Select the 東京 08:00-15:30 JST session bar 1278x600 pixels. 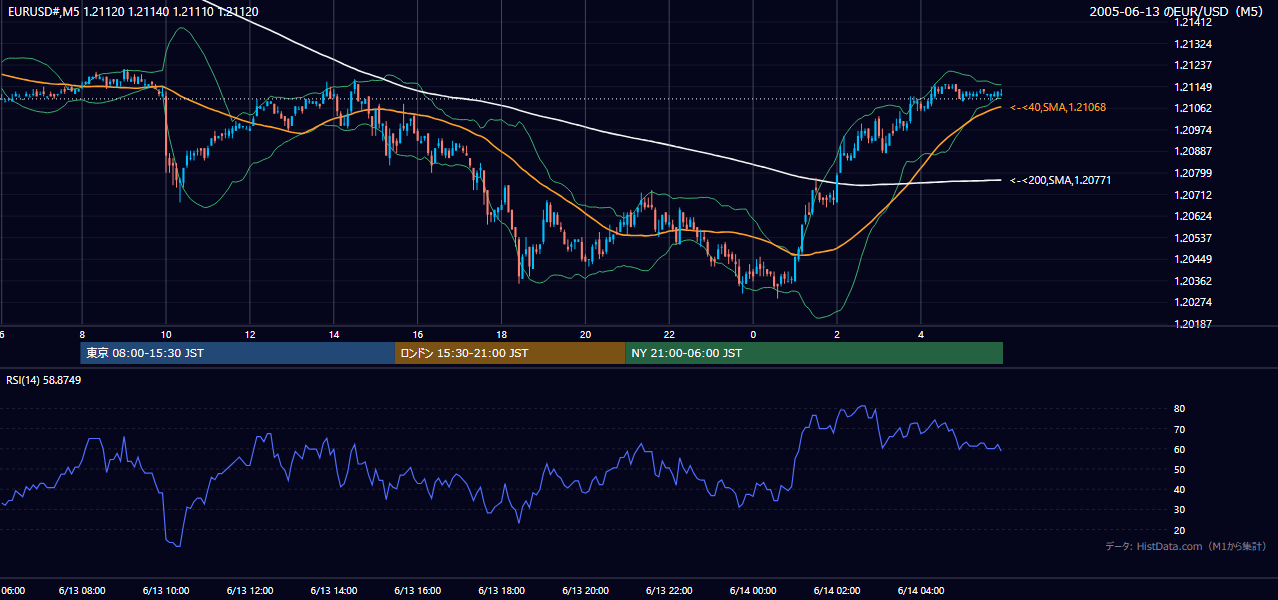pyautogui.click(x=238, y=353)
